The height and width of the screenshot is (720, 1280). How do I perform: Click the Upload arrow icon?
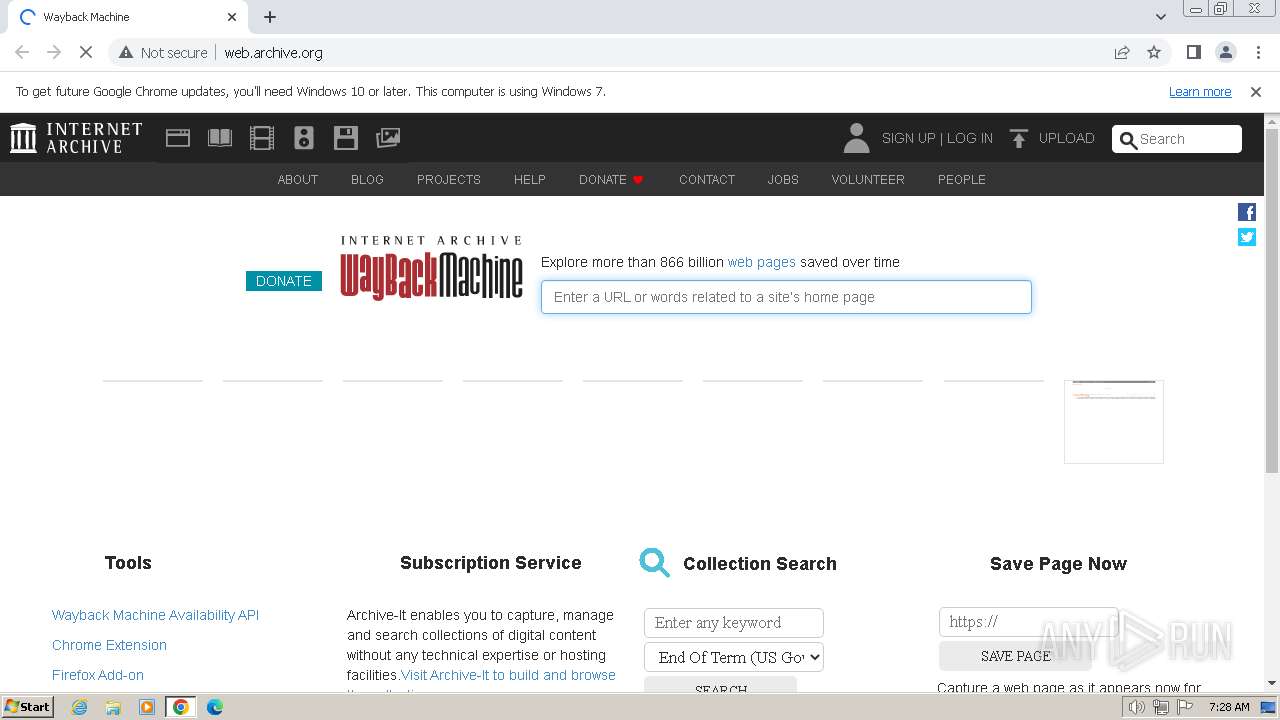click(x=1019, y=138)
